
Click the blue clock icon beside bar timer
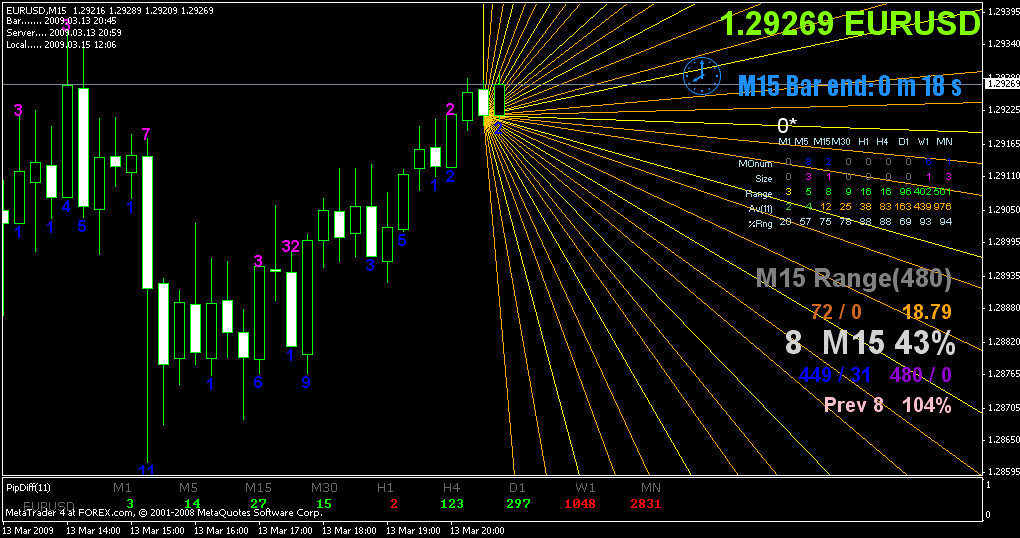702,76
